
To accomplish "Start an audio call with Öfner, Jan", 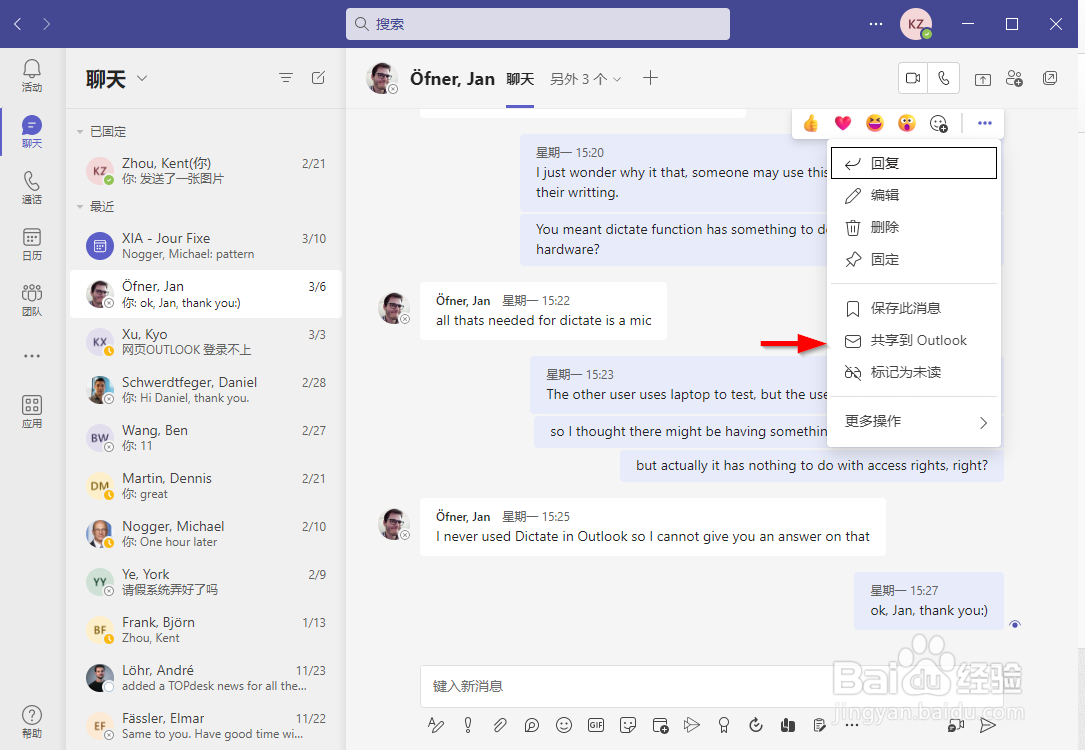I will (x=944, y=78).
